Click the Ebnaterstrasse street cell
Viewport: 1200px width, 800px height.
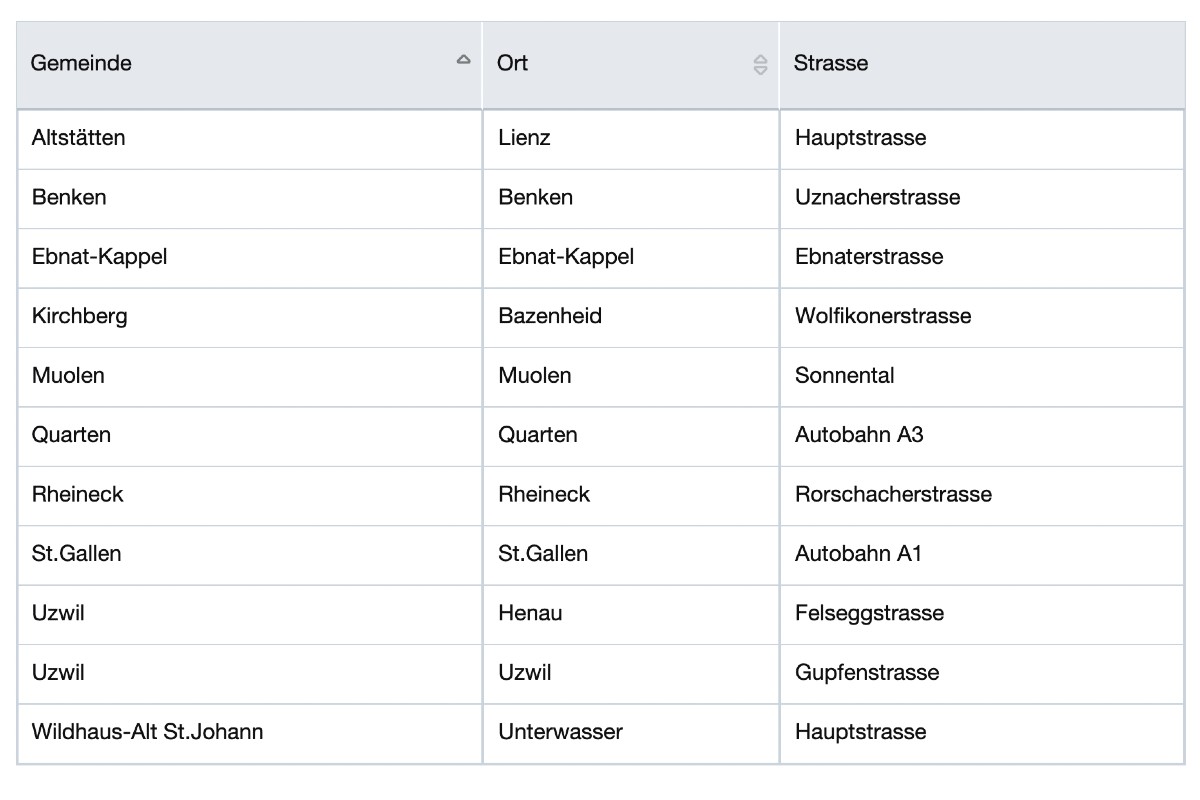click(868, 257)
